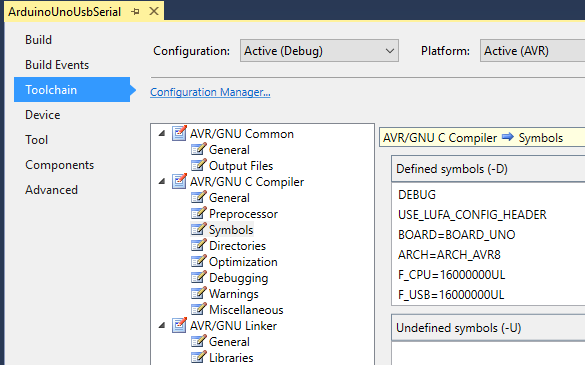Image resolution: width=585 pixels, height=365 pixels.
Task: Open the Configuration dropdown
Action: 319,51
